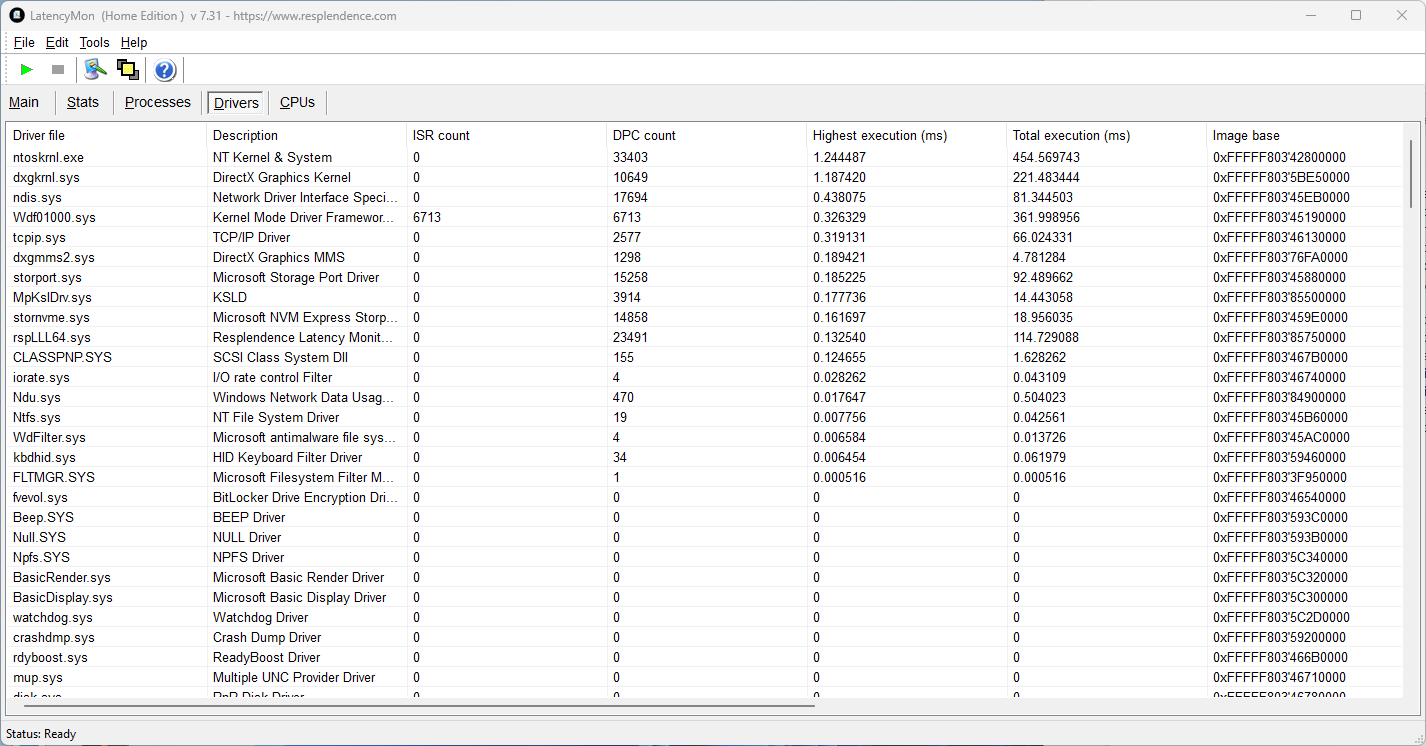This screenshot has width=1426, height=746.
Task: Switch to the Main tab
Action: tap(24, 102)
